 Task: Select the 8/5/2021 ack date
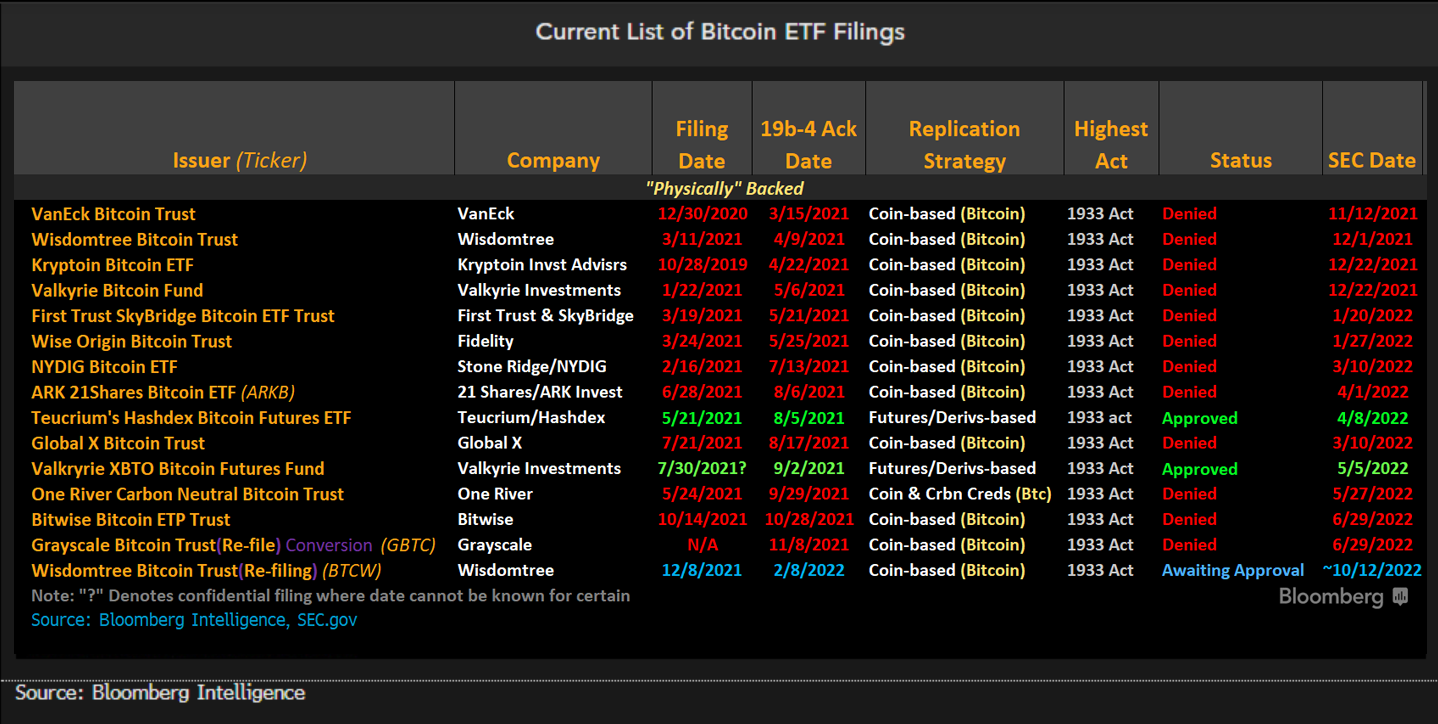808,418
